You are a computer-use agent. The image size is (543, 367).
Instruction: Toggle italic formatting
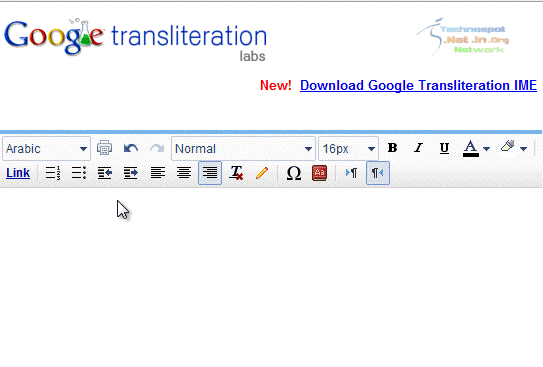pos(418,148)
